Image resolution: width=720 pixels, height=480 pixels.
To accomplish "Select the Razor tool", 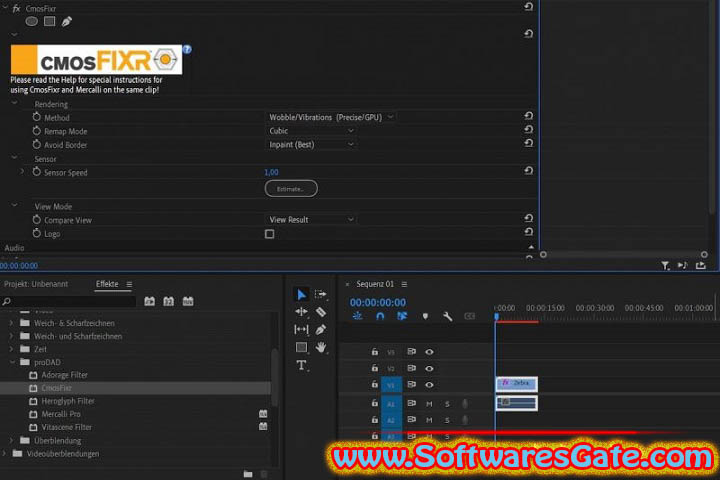I will [x=321, y=312].
